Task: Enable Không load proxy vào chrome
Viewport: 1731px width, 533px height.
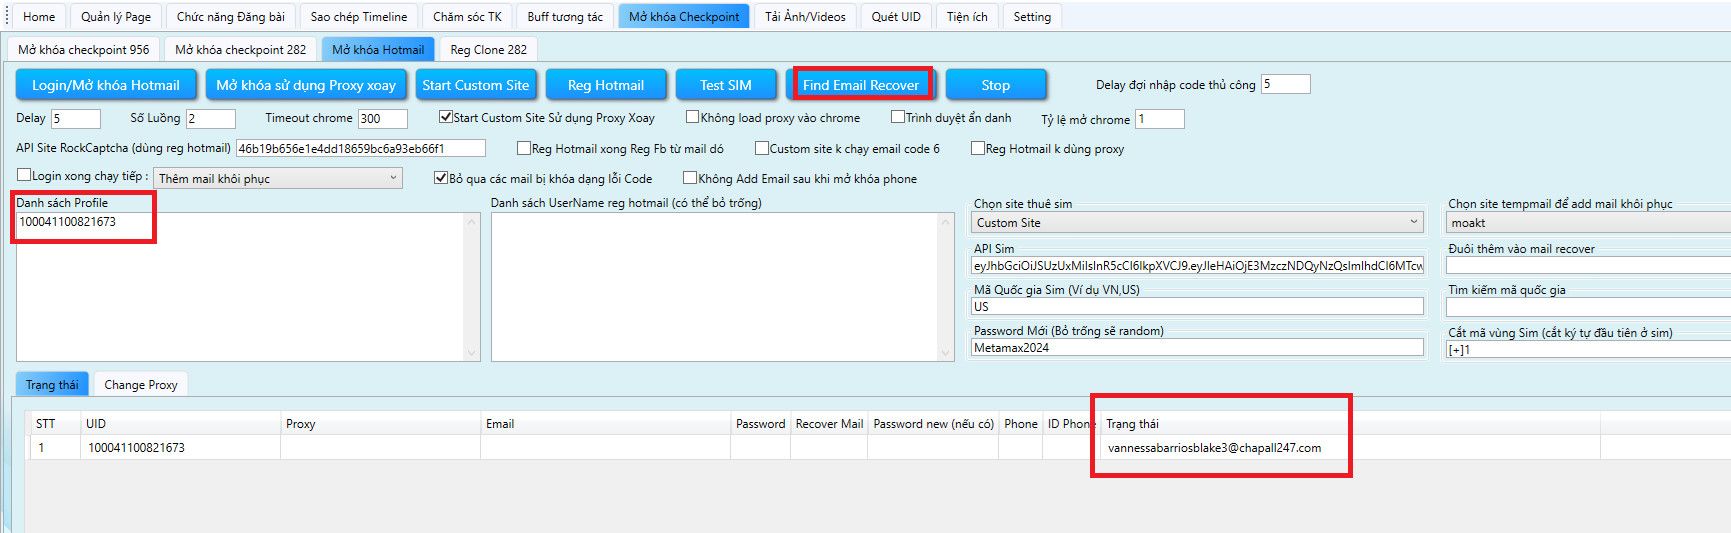Action: (x=692, y=117)
